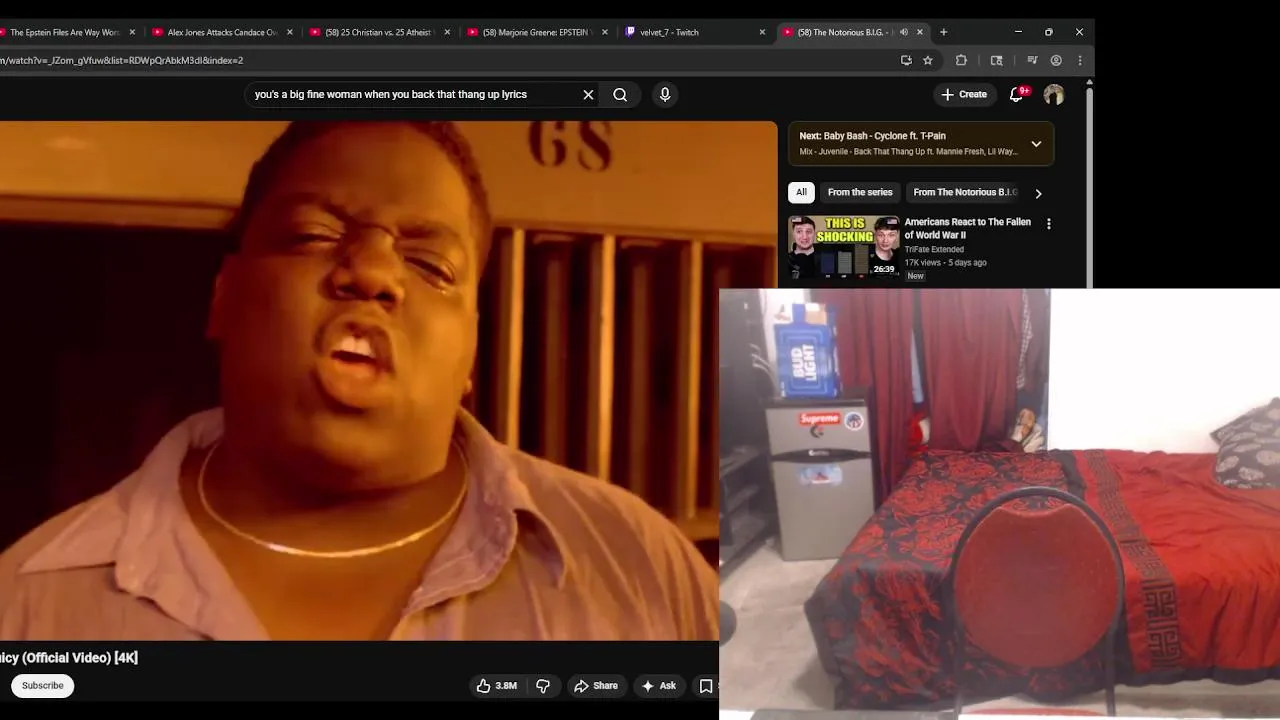This screenshot has width=1280, height=720.
Task: Open the media controls icon in toolbar
Action: 1032,60
